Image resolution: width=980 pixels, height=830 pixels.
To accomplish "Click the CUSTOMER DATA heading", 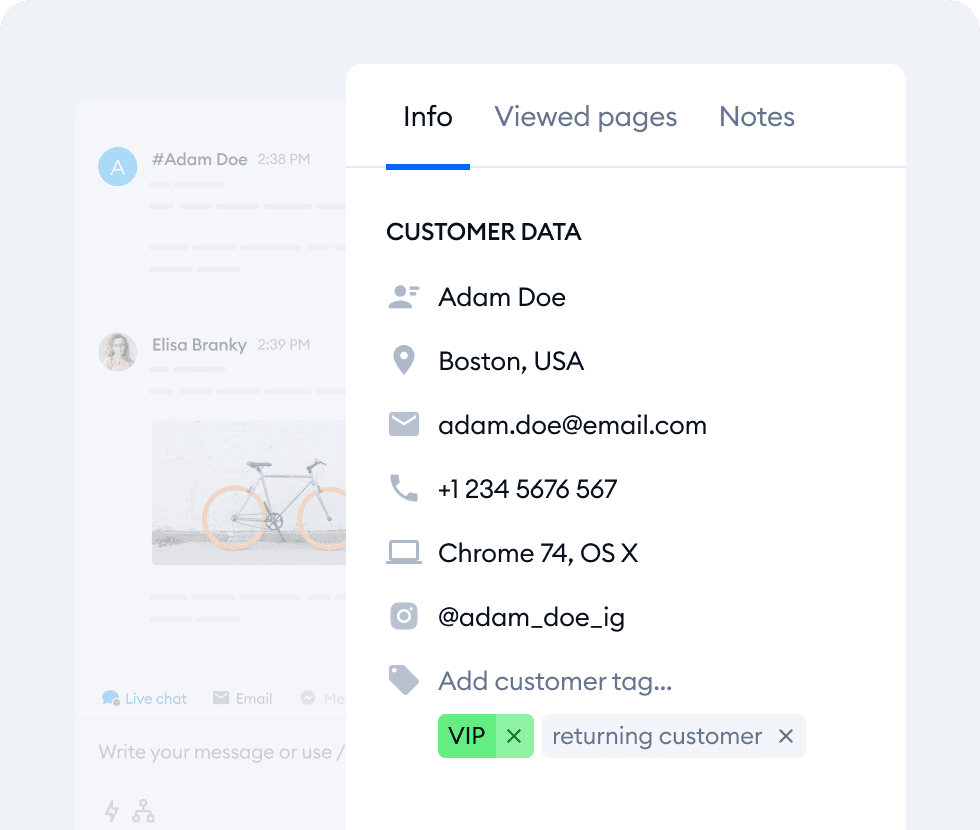I will pyautogui.click(x=484, y=232).
